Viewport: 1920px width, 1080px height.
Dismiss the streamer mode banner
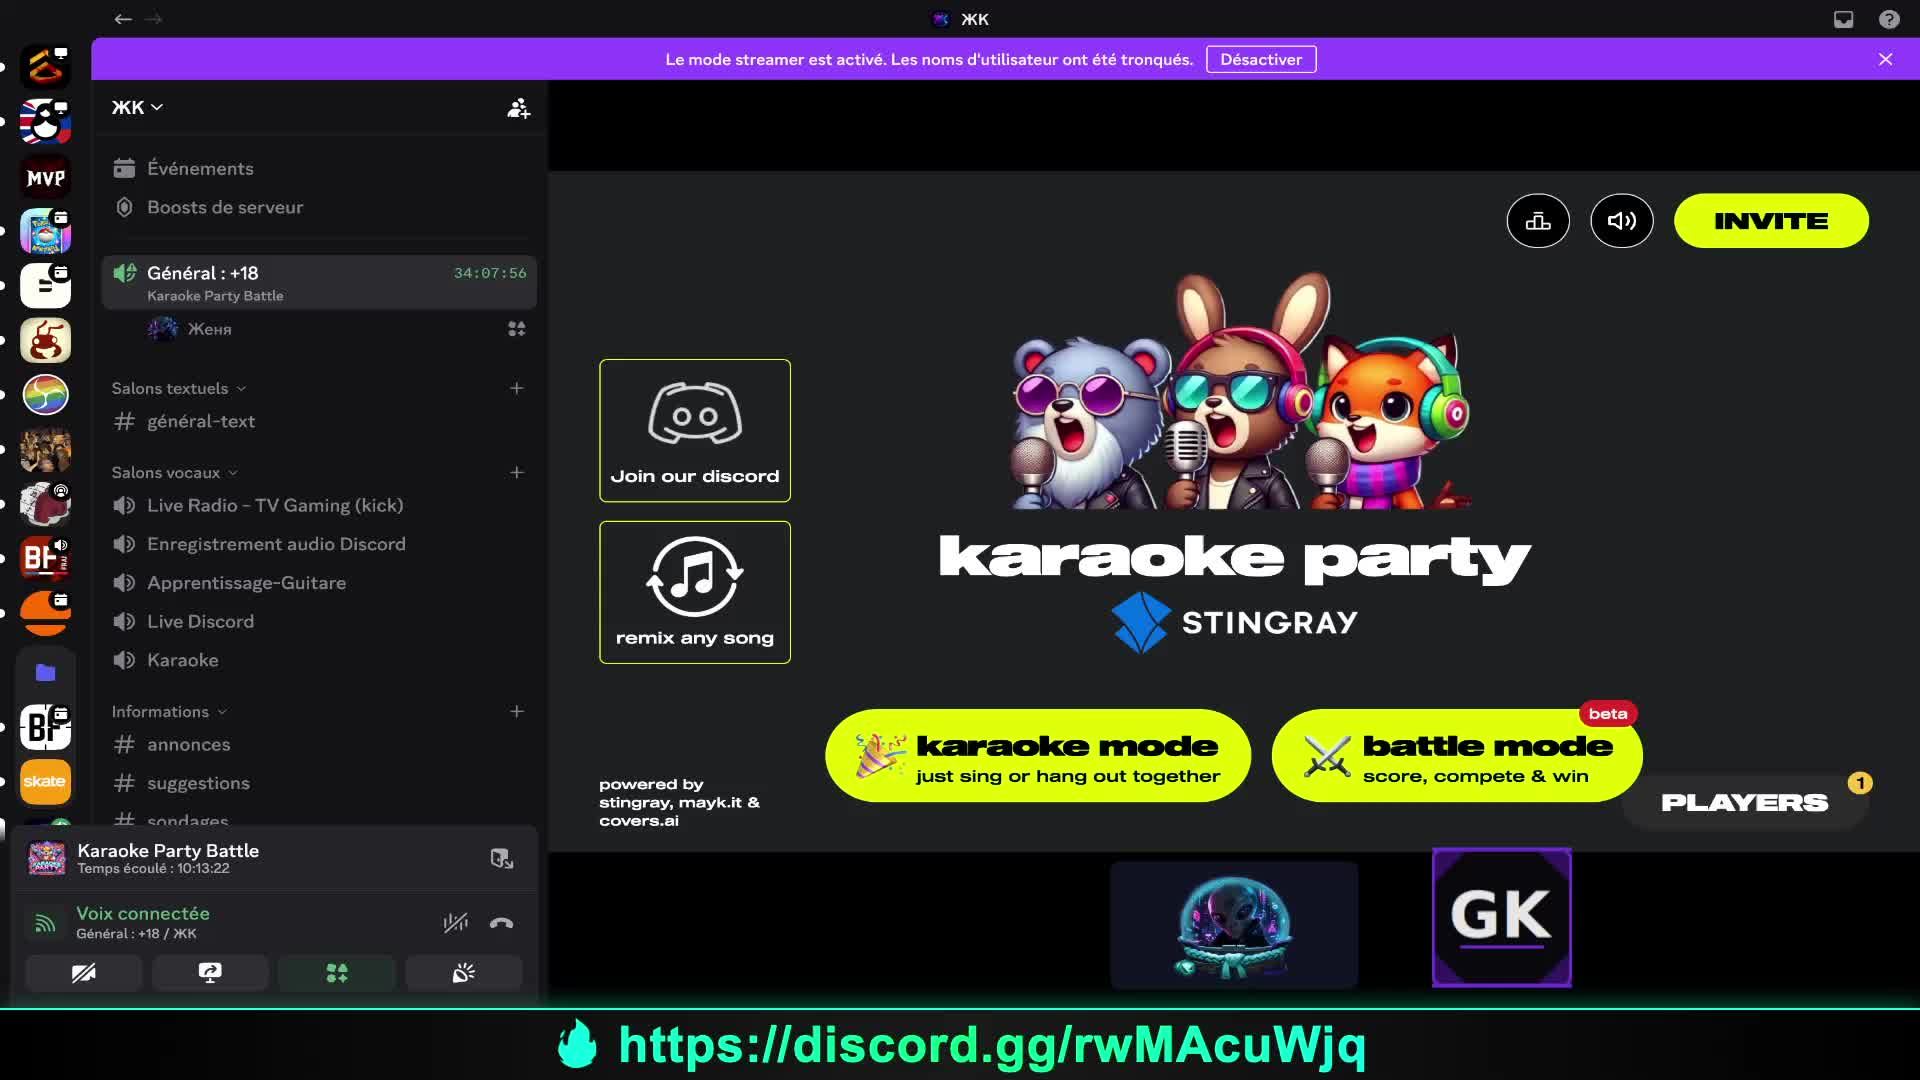click(1885, 59)
